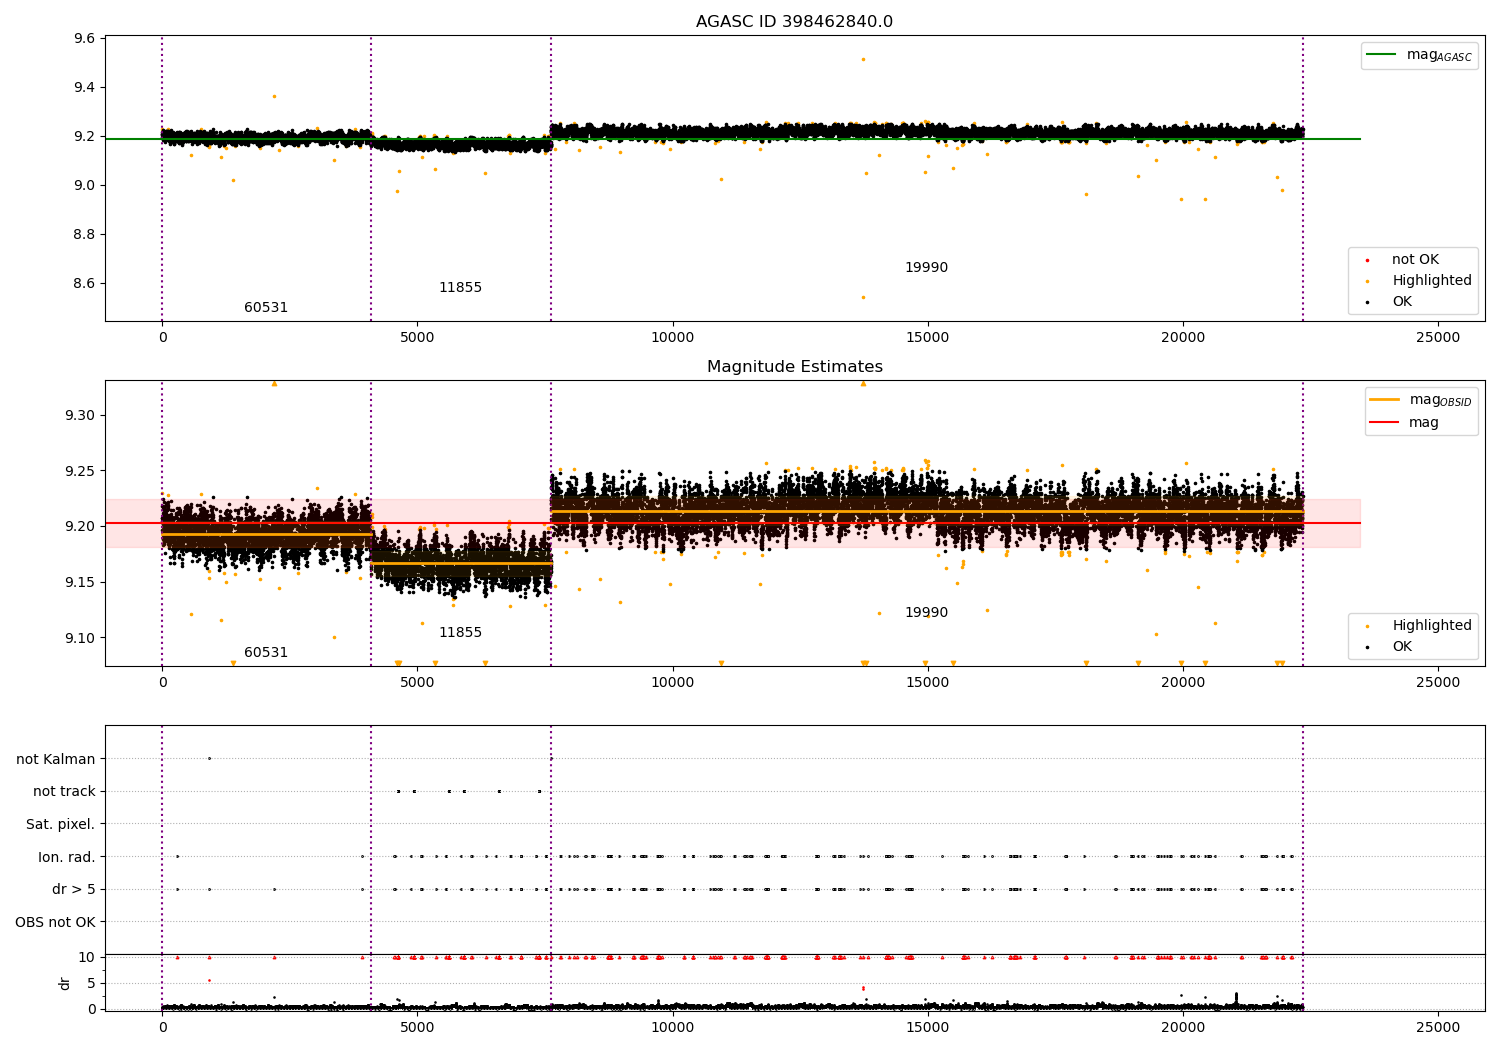This screenshot has width=1500, height=1050.
Task: Click the 'dr' axis label
Action: coord(65,983)
